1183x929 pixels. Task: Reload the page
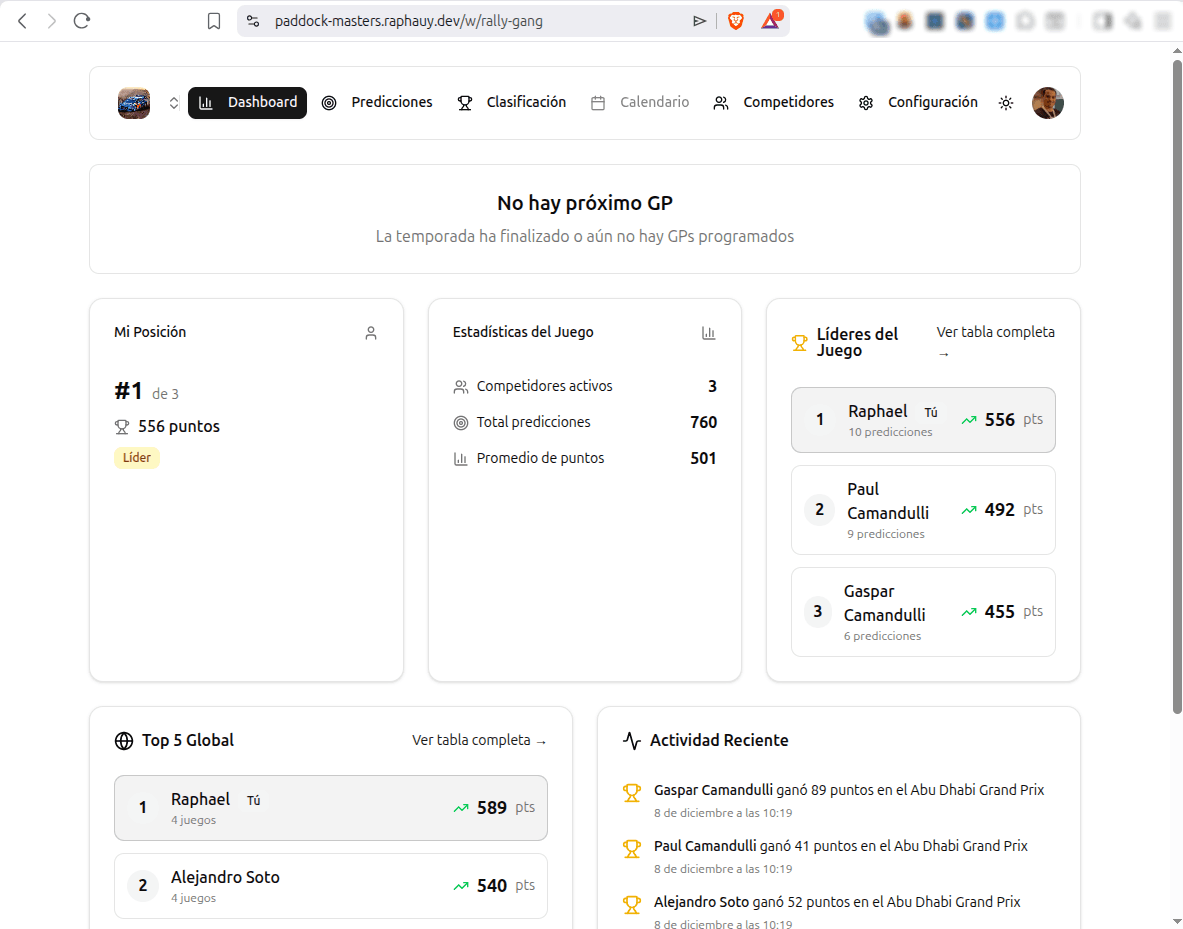pyautogui.click(x=82, y=21)
